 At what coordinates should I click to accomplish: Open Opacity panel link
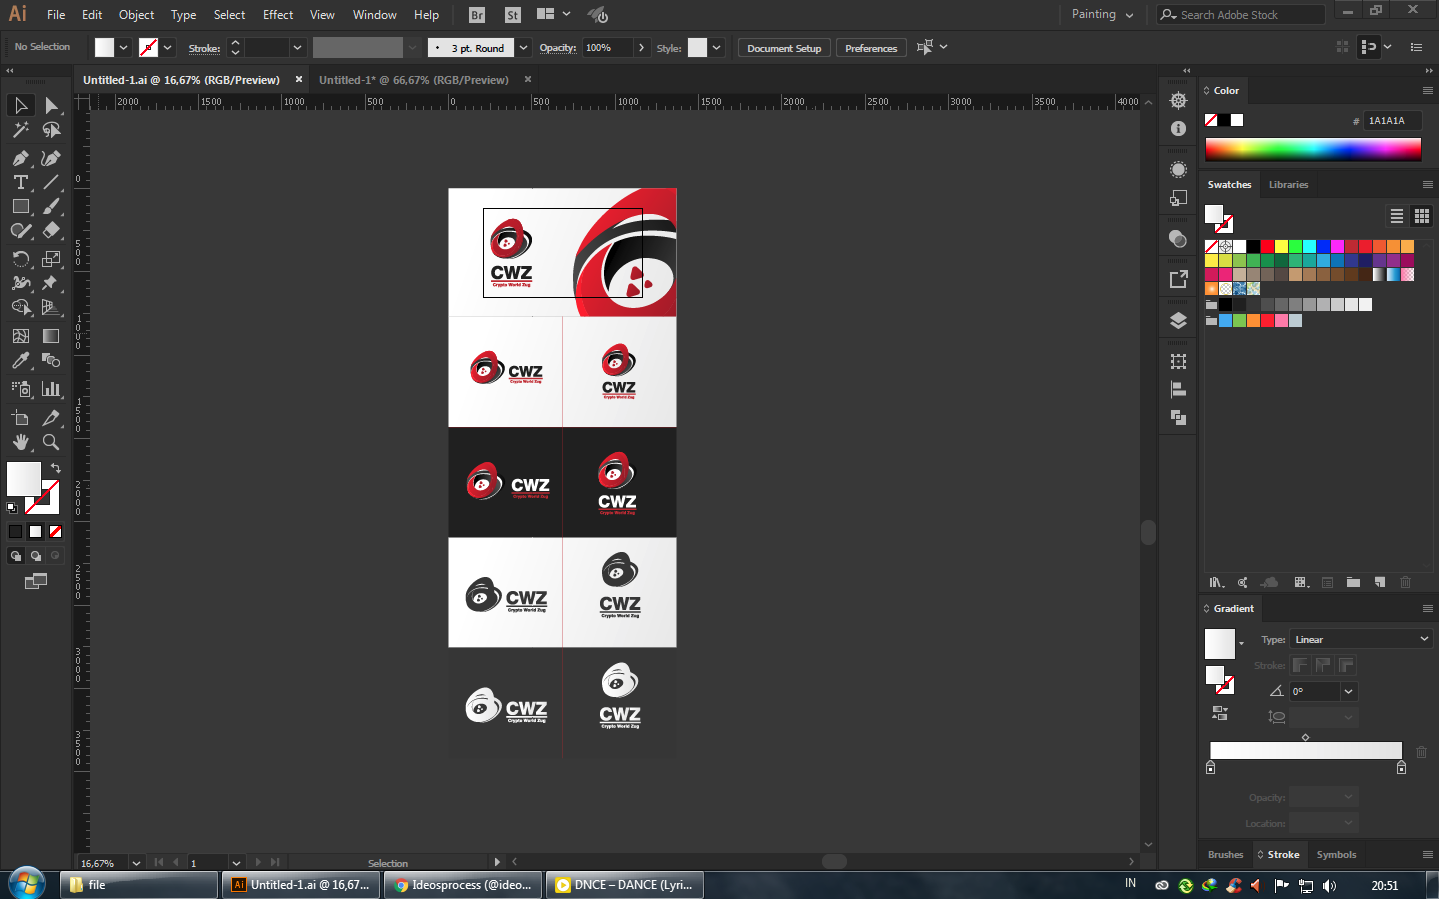(557, 48)
